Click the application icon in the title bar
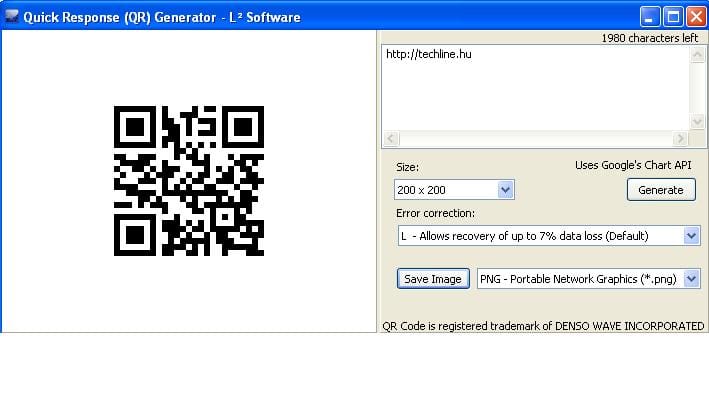The height and width of the screenshot is (400, 709). 12,16
